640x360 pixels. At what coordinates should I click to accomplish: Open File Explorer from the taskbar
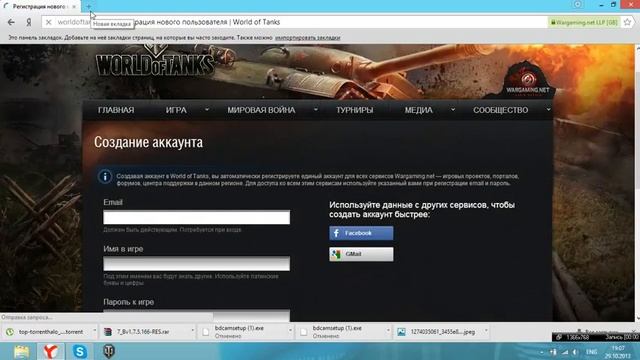pos(21,351)
